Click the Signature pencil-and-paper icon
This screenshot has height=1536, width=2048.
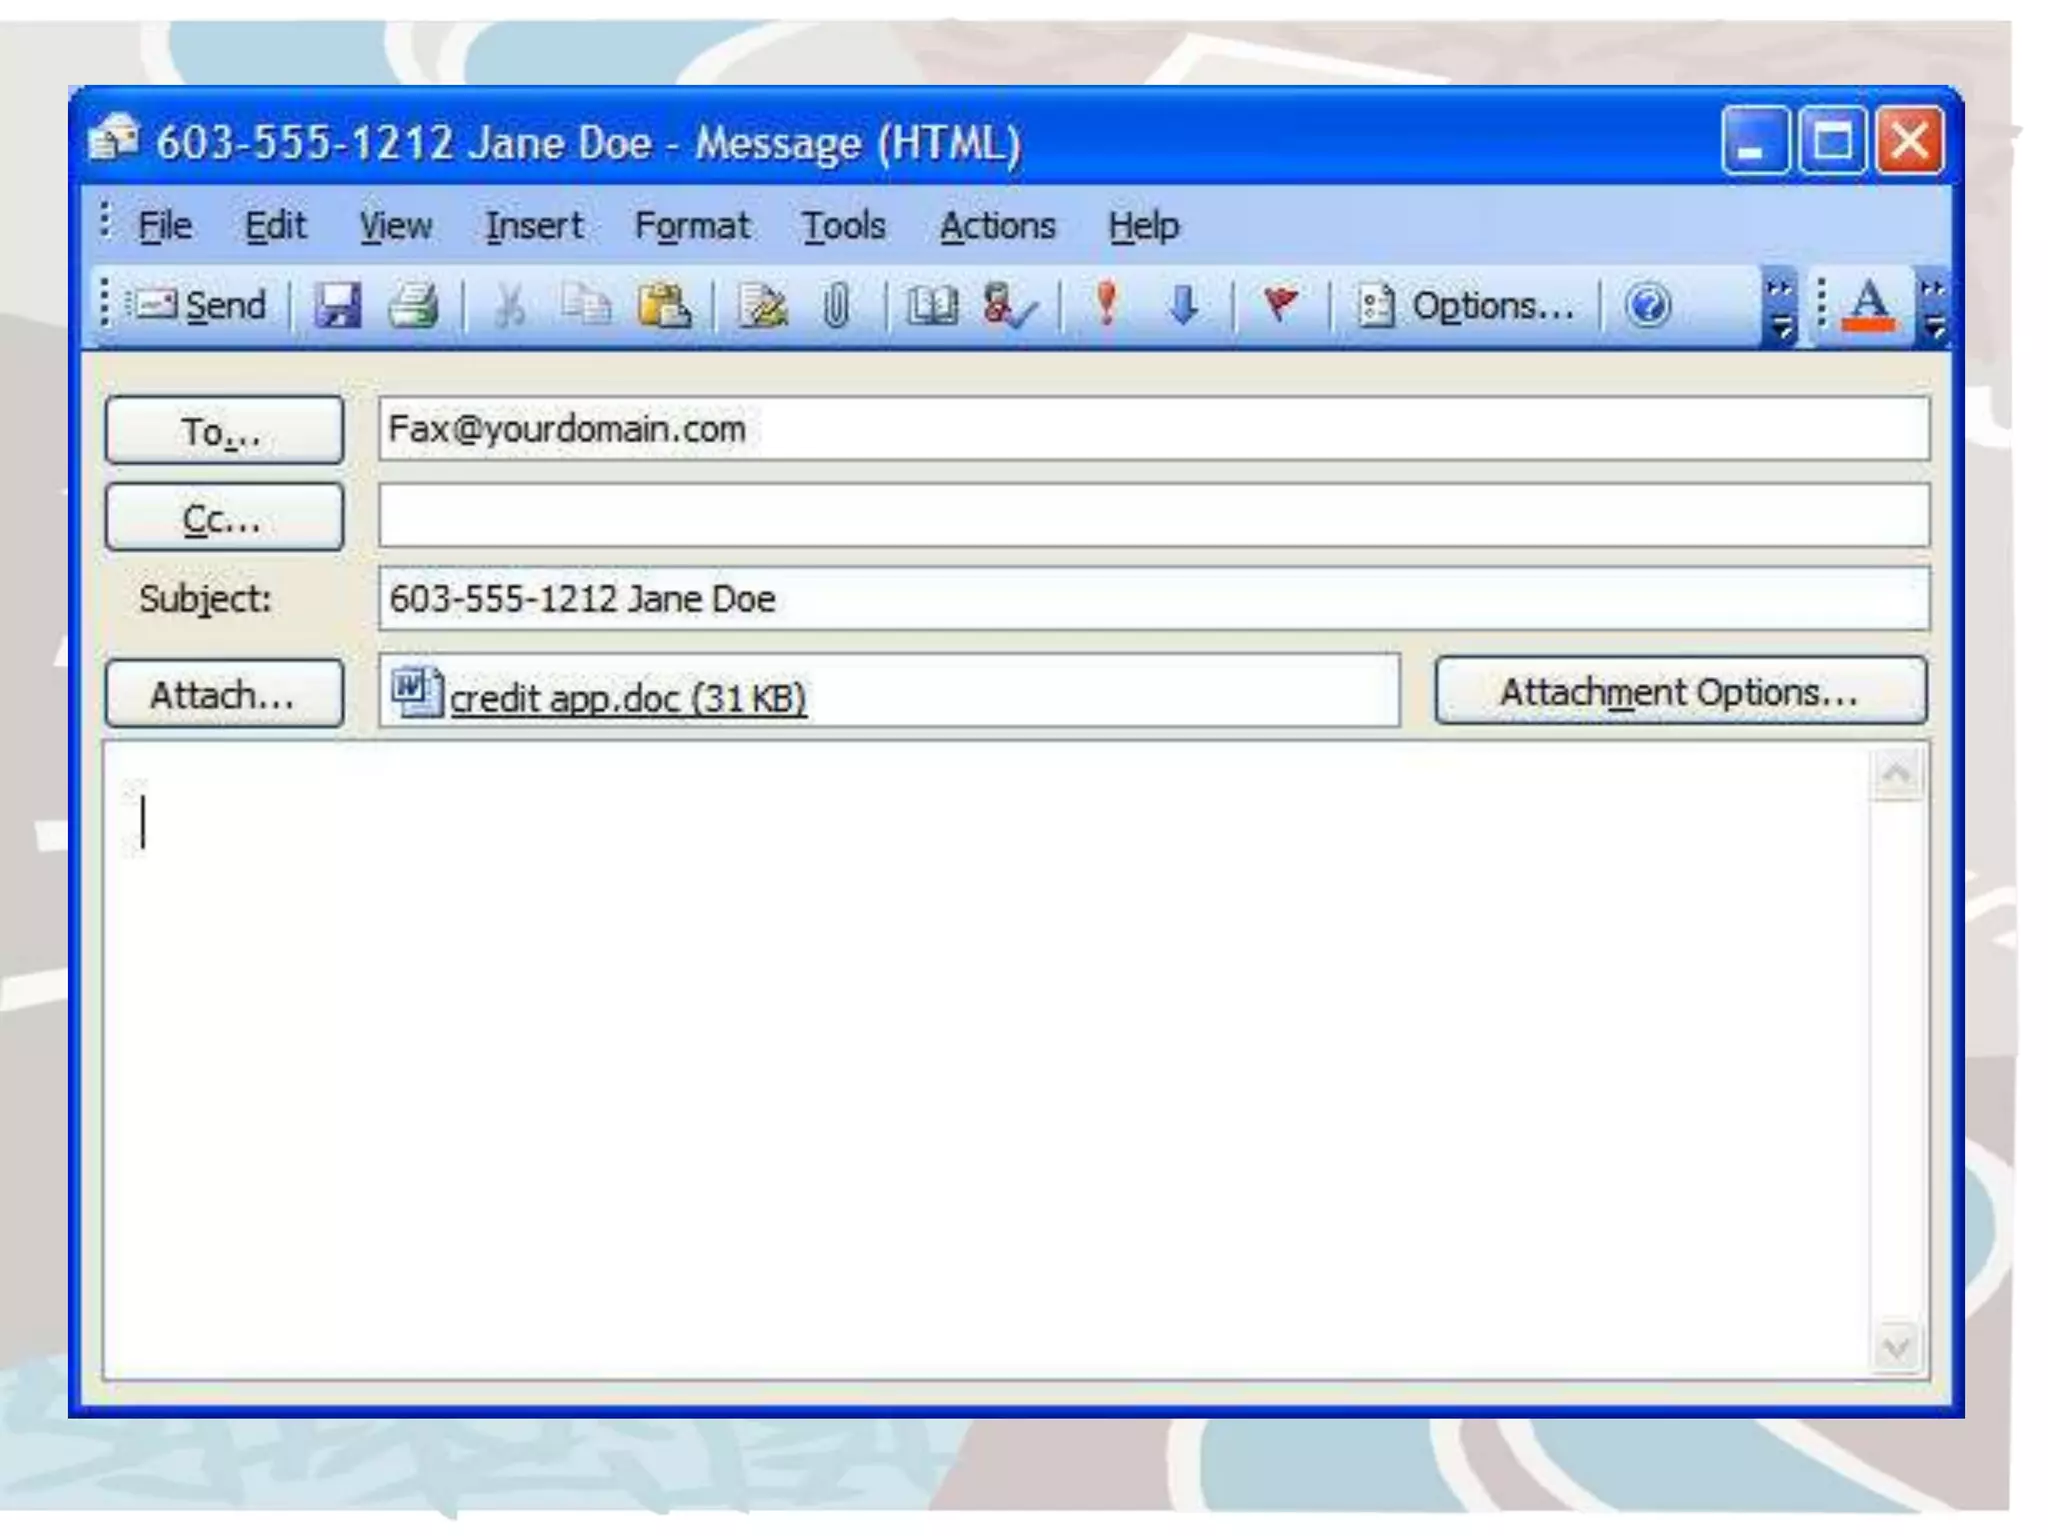coord(762,305)
